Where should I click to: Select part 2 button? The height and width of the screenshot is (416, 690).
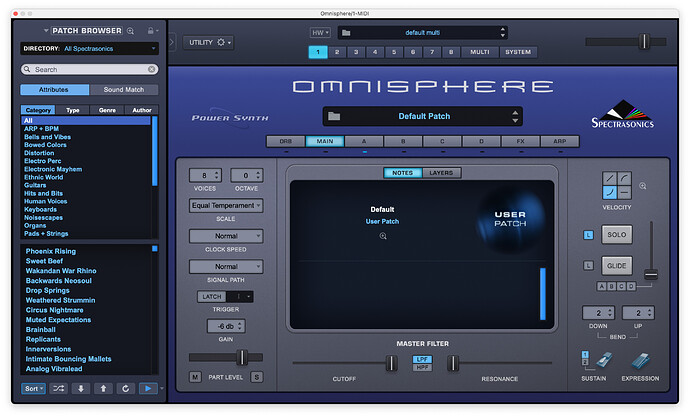click(337, 52)
